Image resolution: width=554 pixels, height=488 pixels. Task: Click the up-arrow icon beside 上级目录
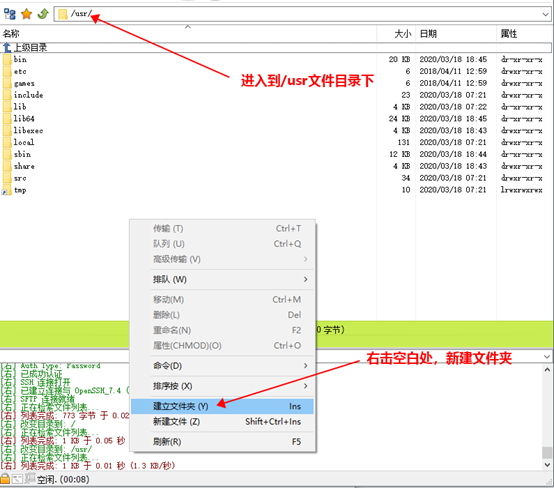pyautogui.click(x=7, y=47)
